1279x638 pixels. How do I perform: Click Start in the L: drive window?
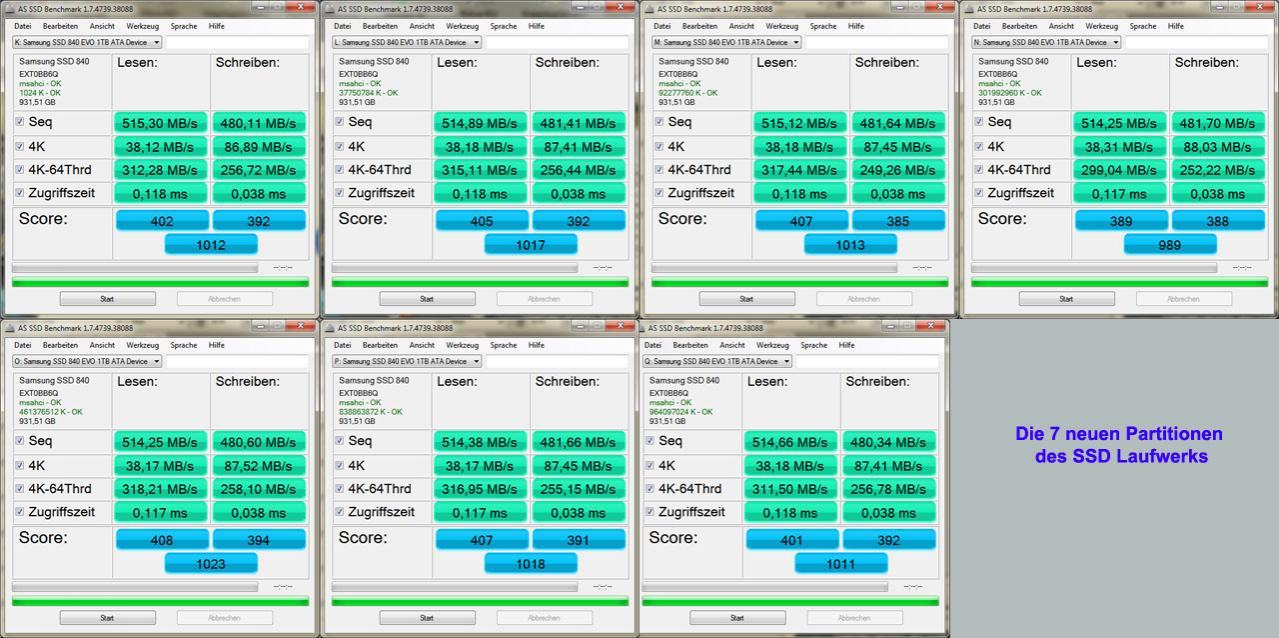(x=427, y=298)
